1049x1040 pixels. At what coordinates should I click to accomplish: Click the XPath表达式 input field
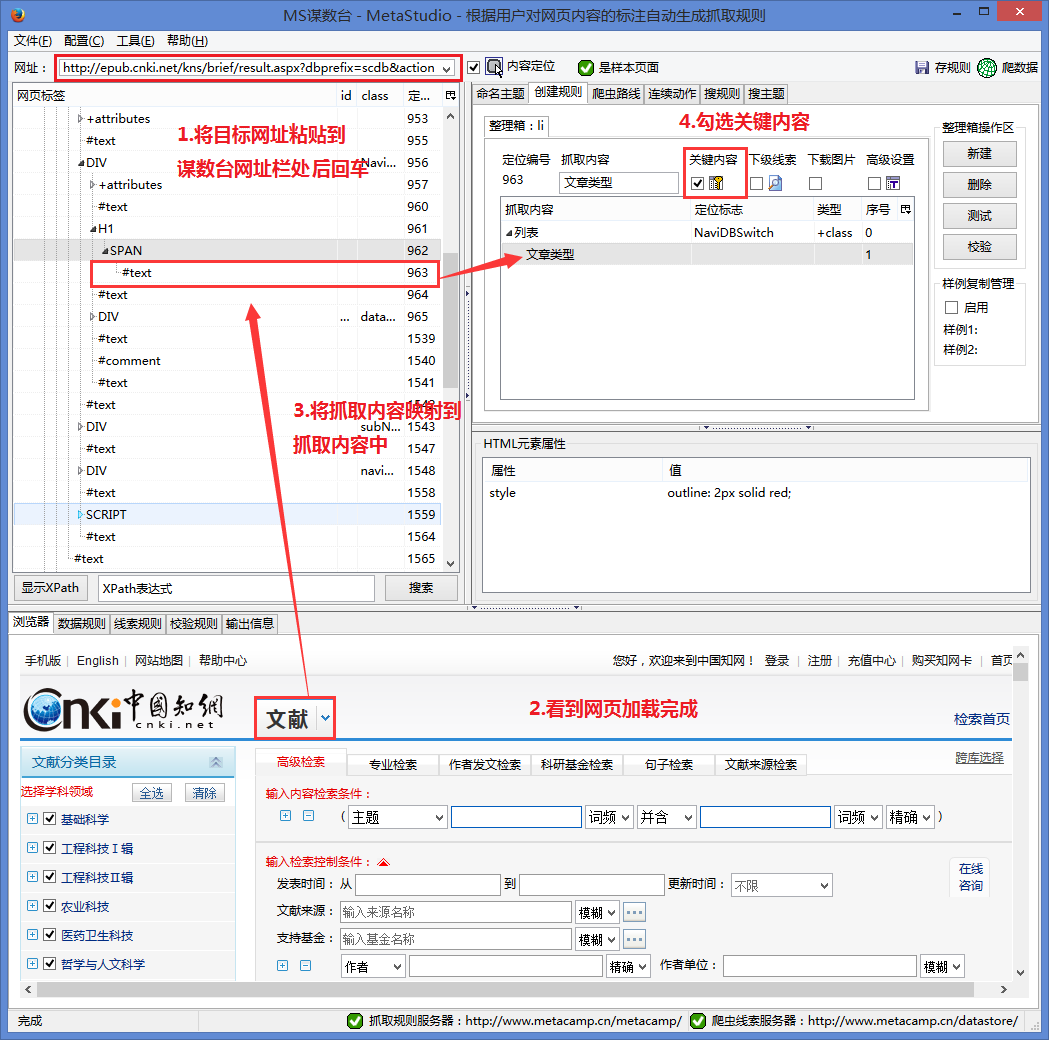click(236, 589)
